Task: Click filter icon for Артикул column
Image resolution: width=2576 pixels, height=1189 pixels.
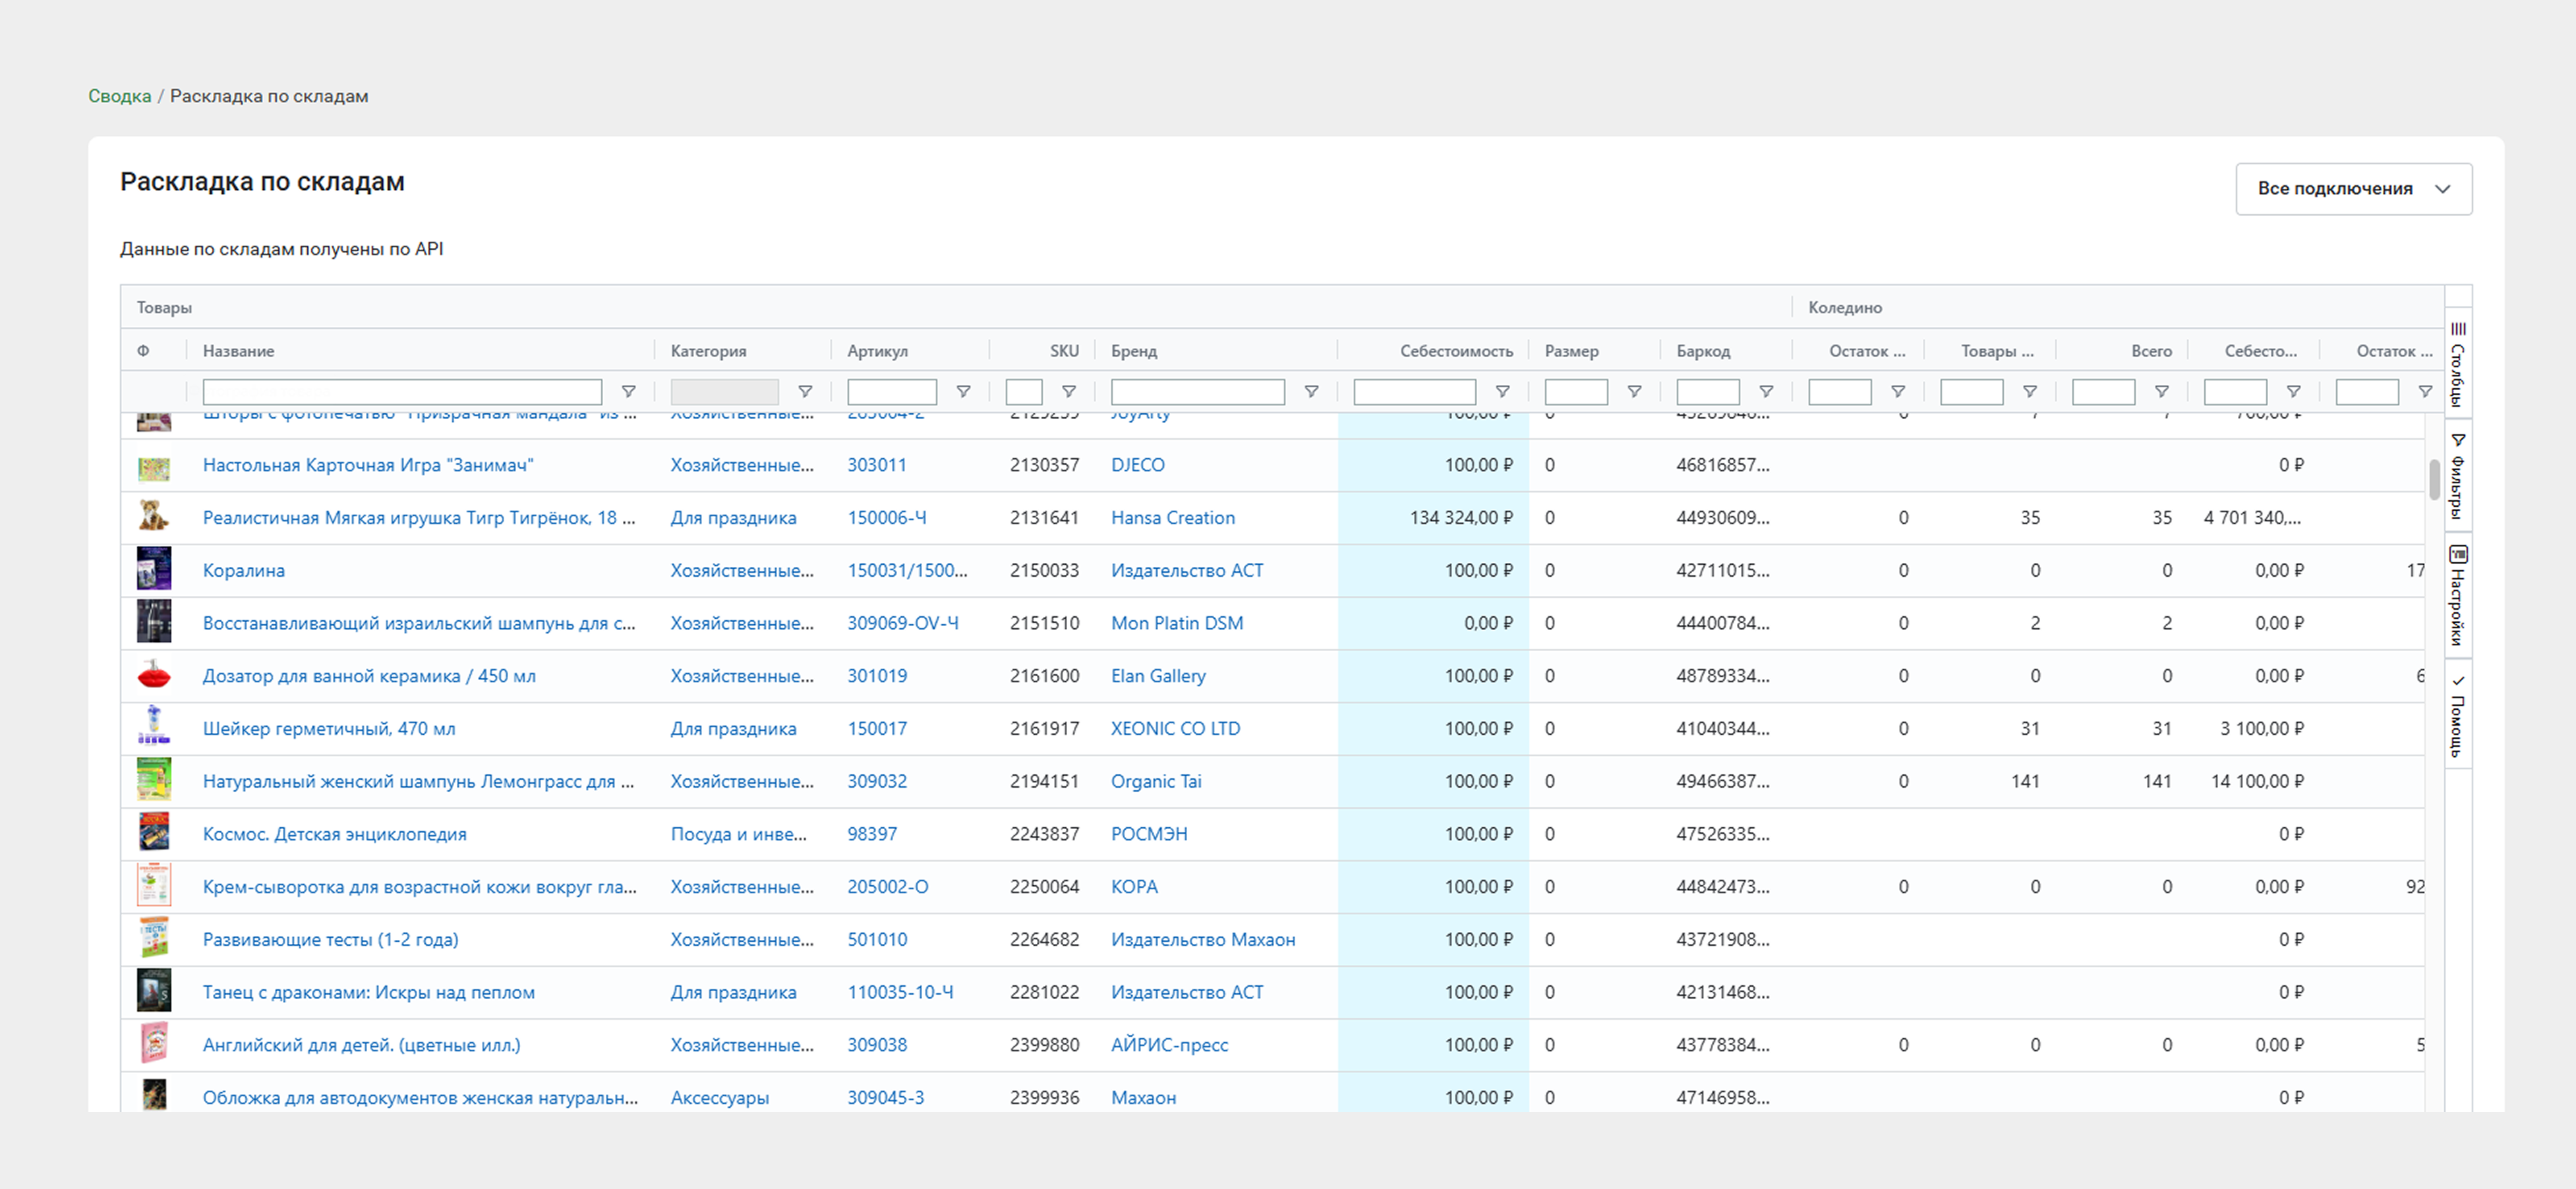Action: (x=963, y=392)
